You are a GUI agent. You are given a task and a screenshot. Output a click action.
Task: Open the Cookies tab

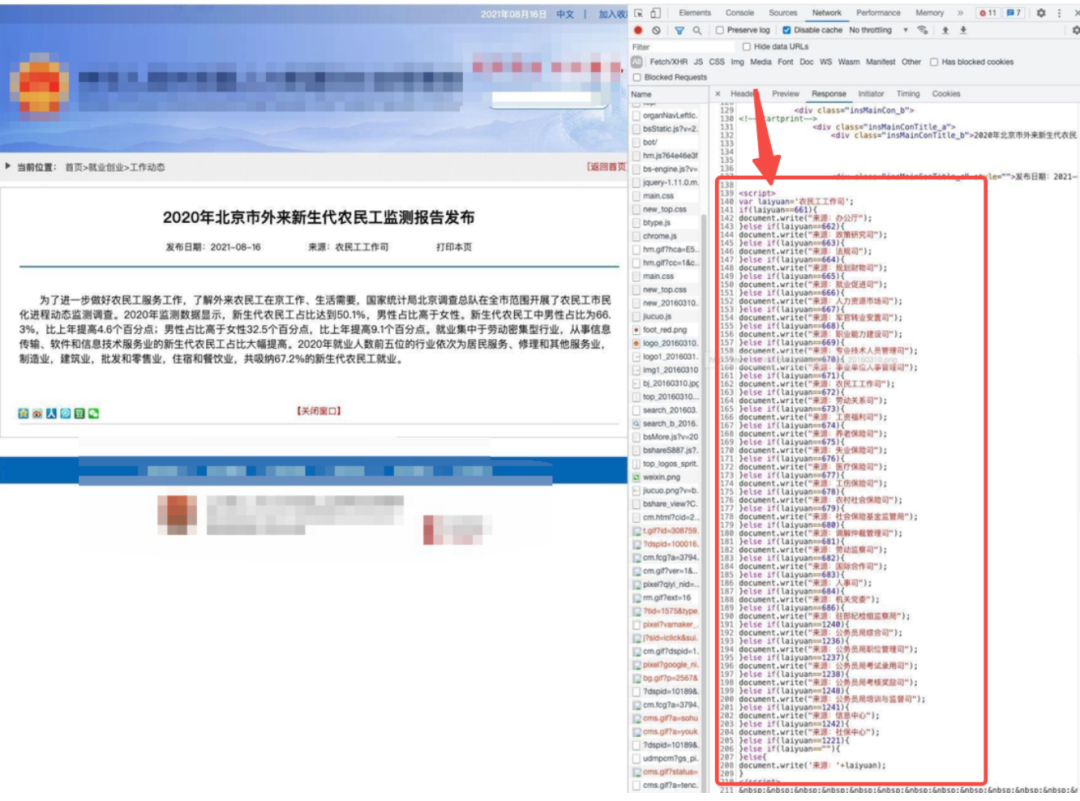point(946,94)
